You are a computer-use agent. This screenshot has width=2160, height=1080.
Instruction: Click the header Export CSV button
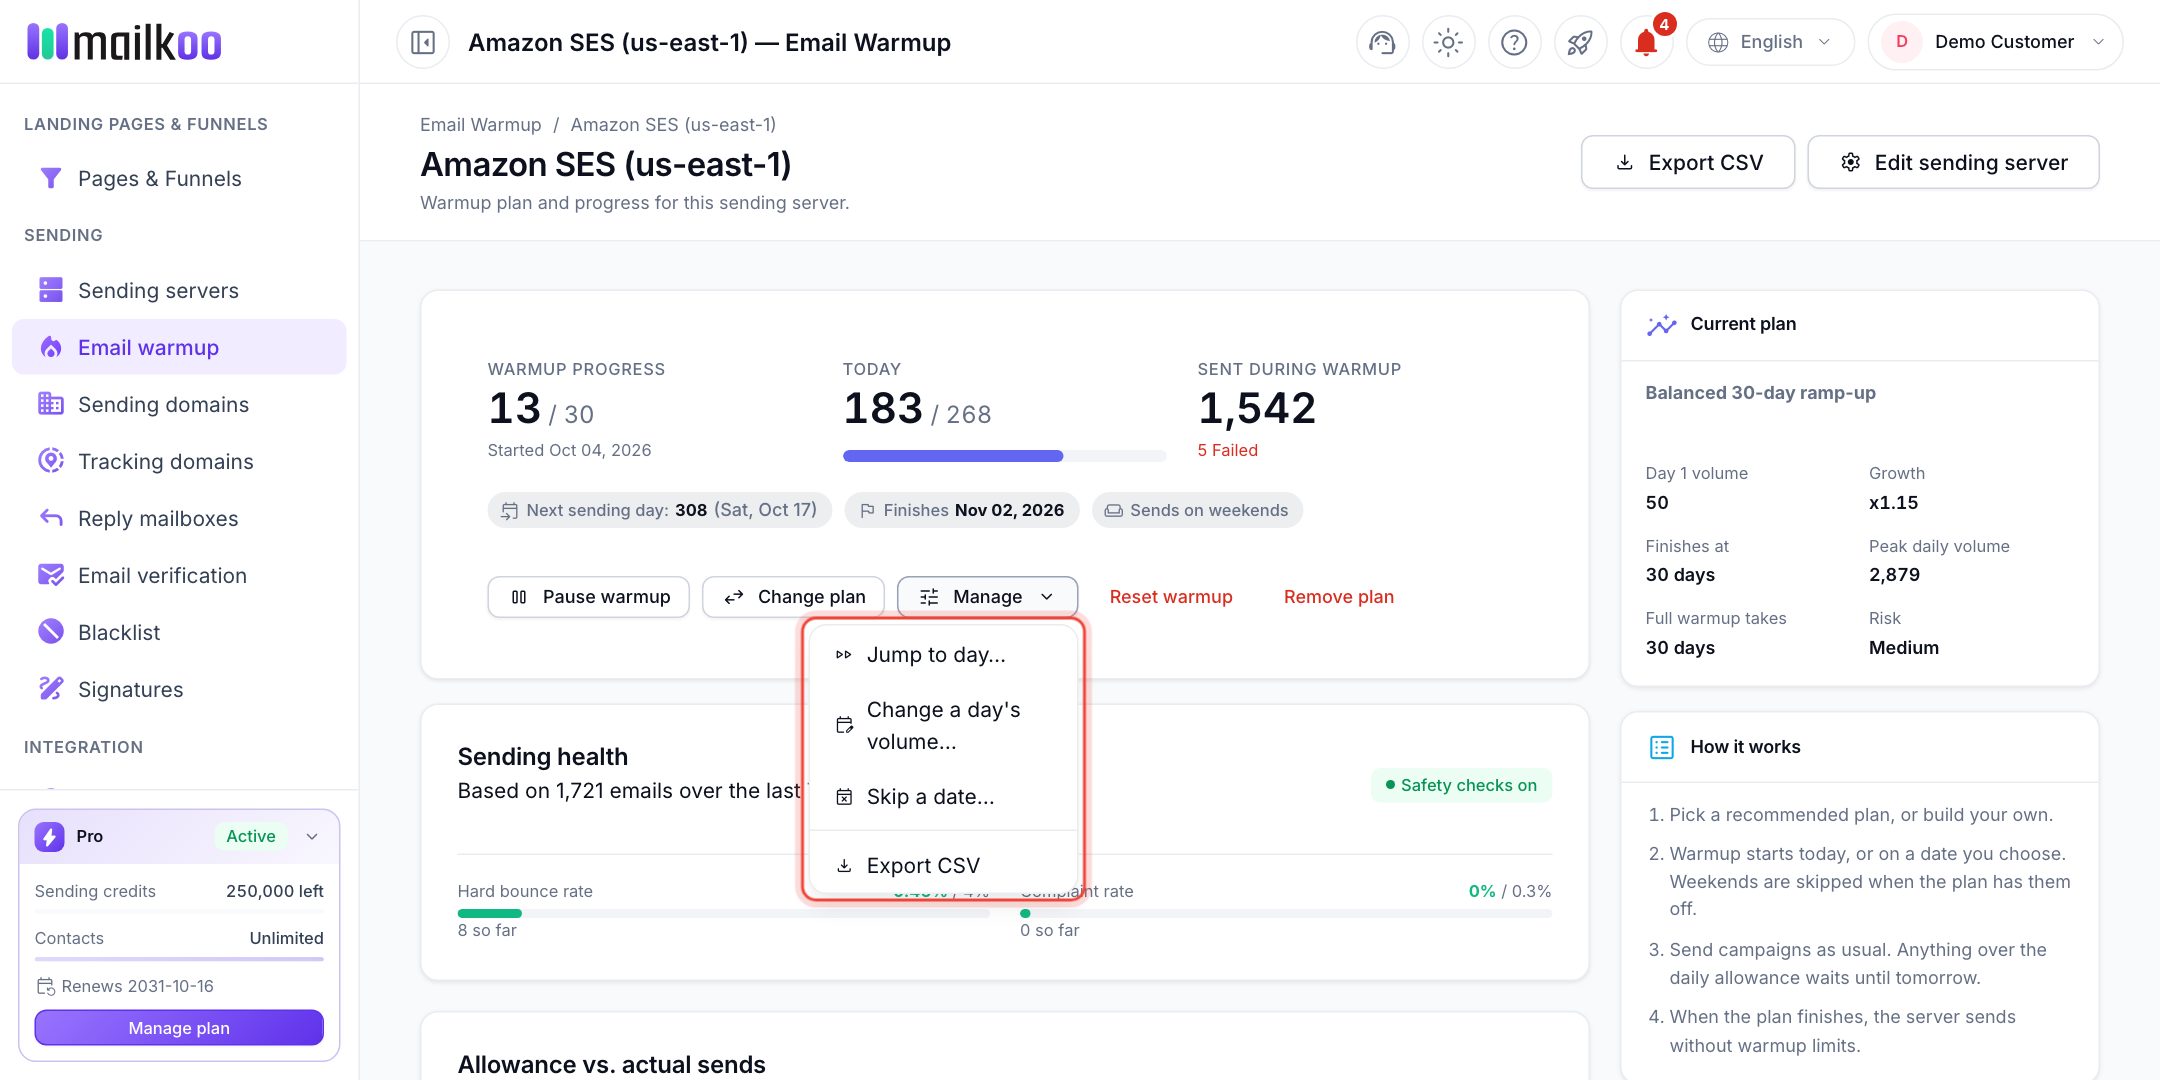1688,162
